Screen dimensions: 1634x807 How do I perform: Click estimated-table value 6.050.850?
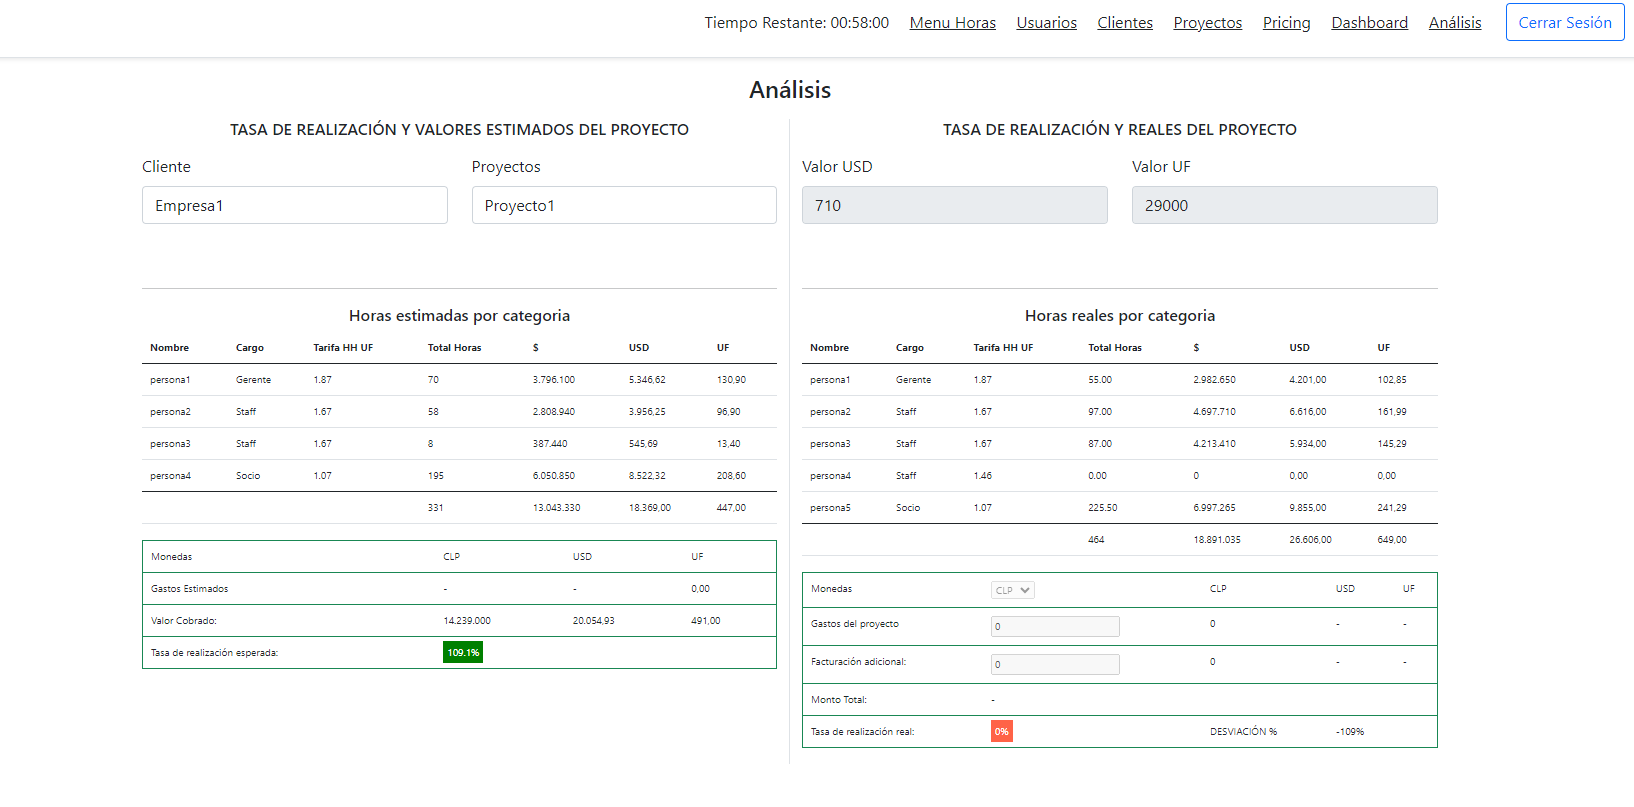click(553, 476)
